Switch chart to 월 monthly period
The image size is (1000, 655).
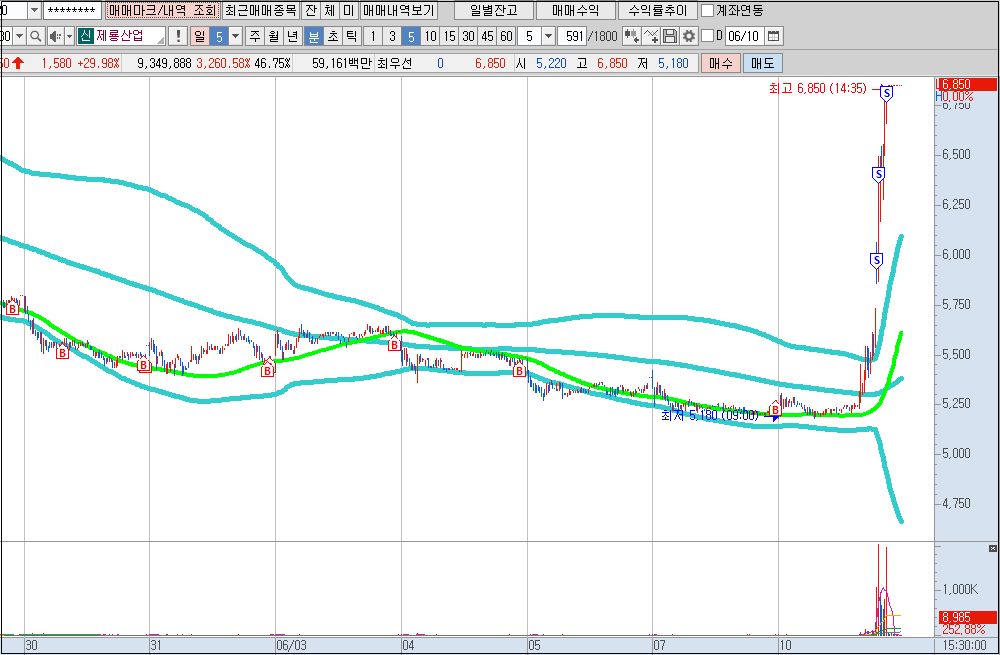point(274,36)
